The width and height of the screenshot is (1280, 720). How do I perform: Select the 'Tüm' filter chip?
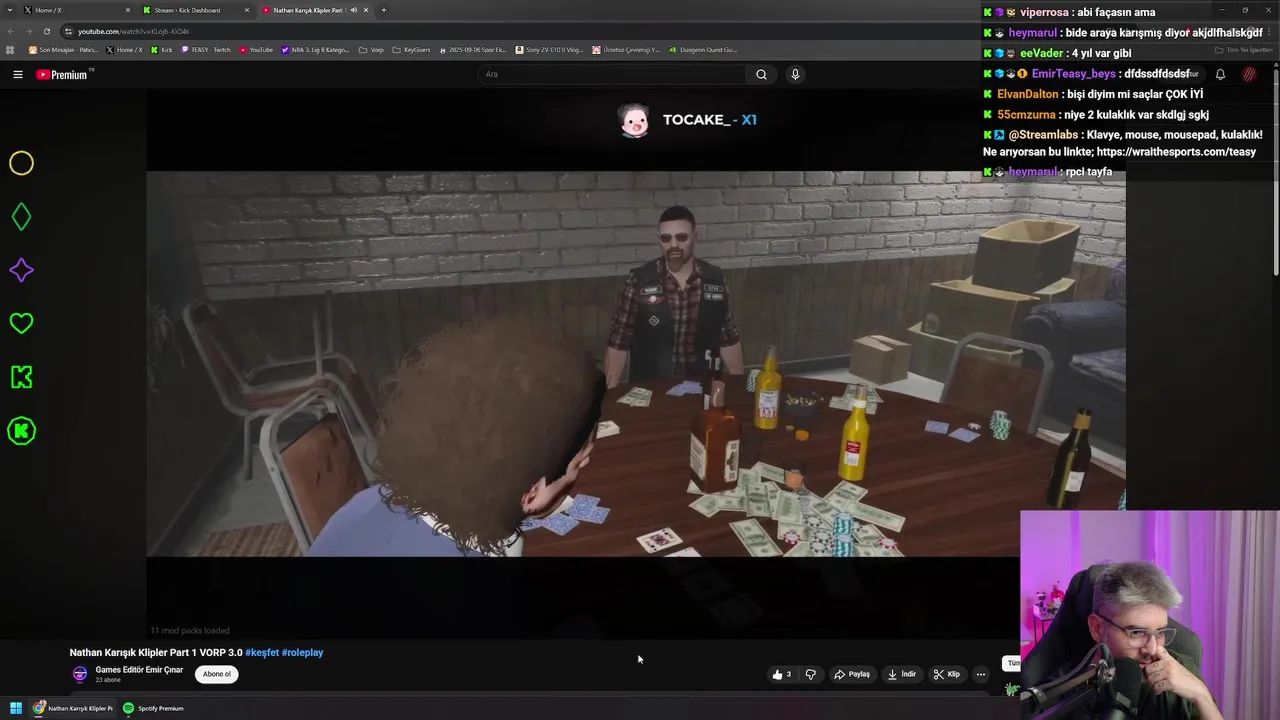pyautogui.click(x=1012, y=663)
